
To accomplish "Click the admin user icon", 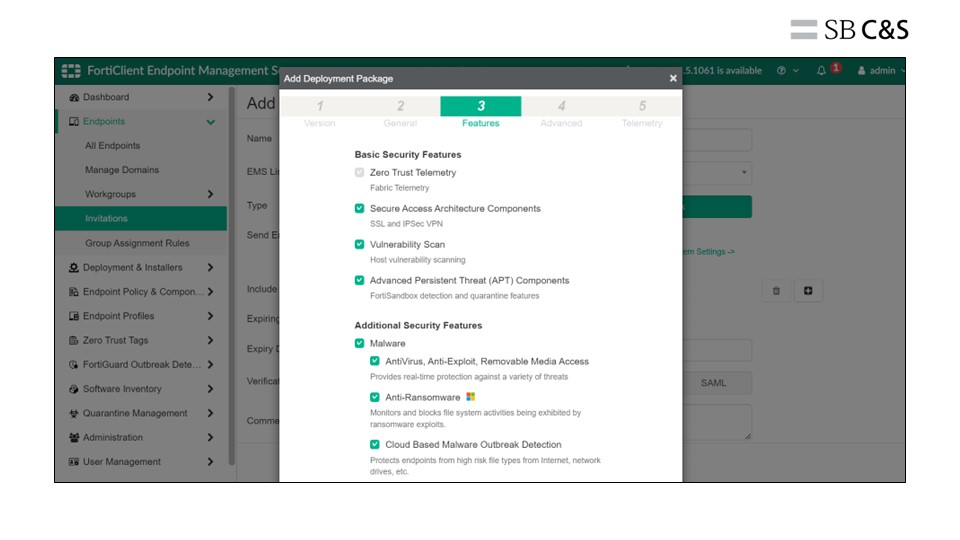I will click(x=861, y=70).
